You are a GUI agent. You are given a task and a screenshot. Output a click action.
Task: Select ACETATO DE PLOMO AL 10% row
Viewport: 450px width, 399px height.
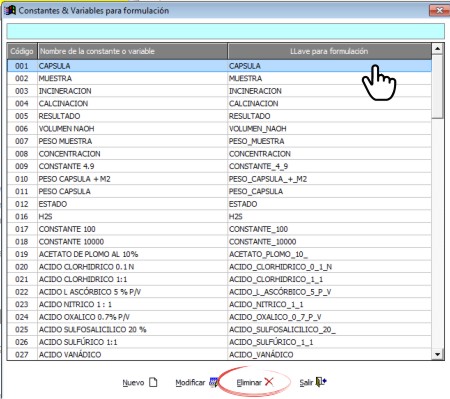coord(219,254)
